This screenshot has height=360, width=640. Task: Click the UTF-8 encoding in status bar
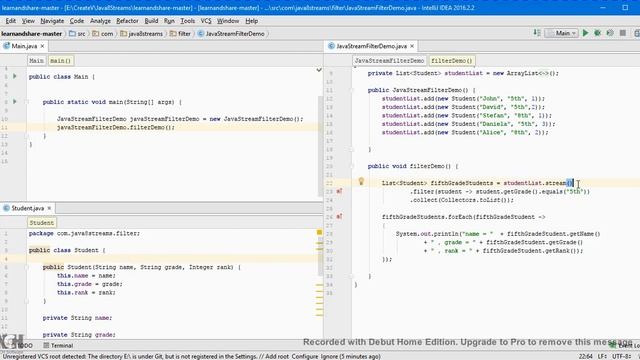(621, 356)
